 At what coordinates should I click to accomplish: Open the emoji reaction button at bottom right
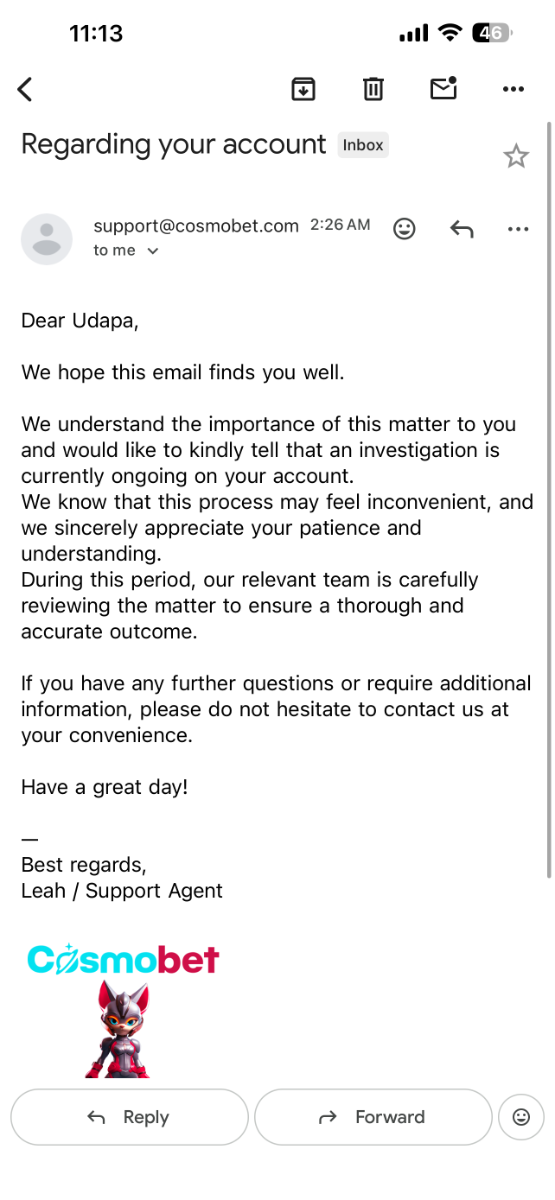tap(521, 1117)
